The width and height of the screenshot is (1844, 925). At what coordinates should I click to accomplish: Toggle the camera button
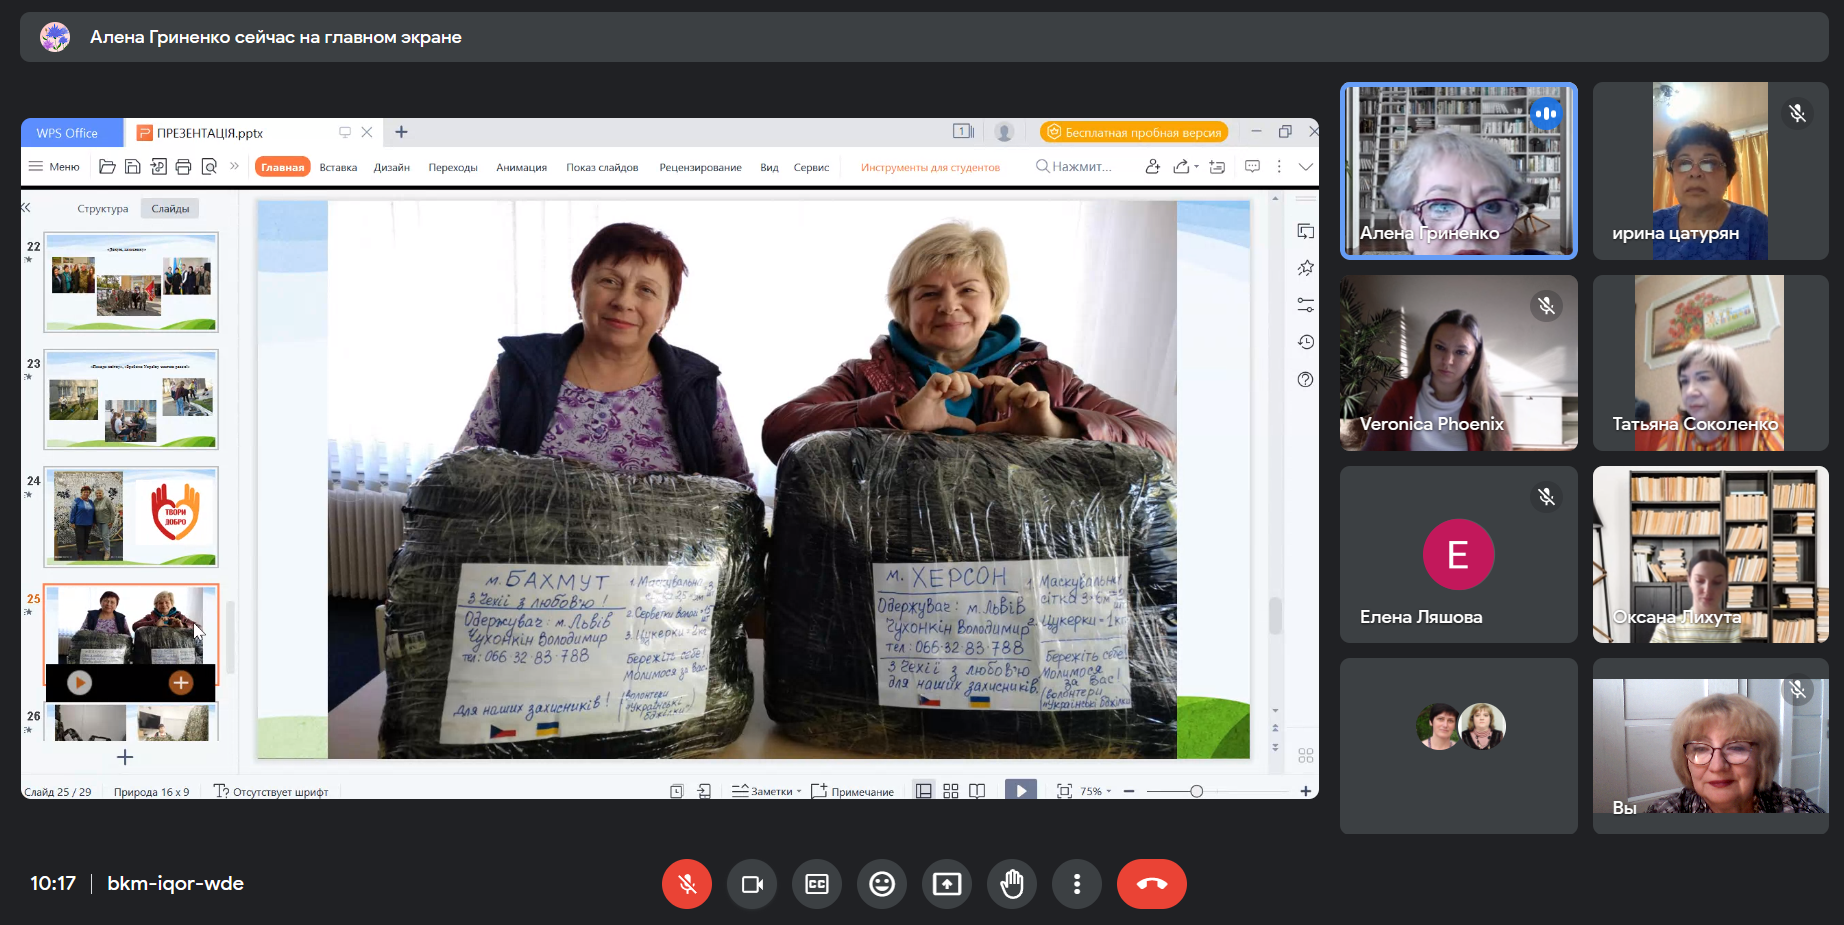point(752,884)
